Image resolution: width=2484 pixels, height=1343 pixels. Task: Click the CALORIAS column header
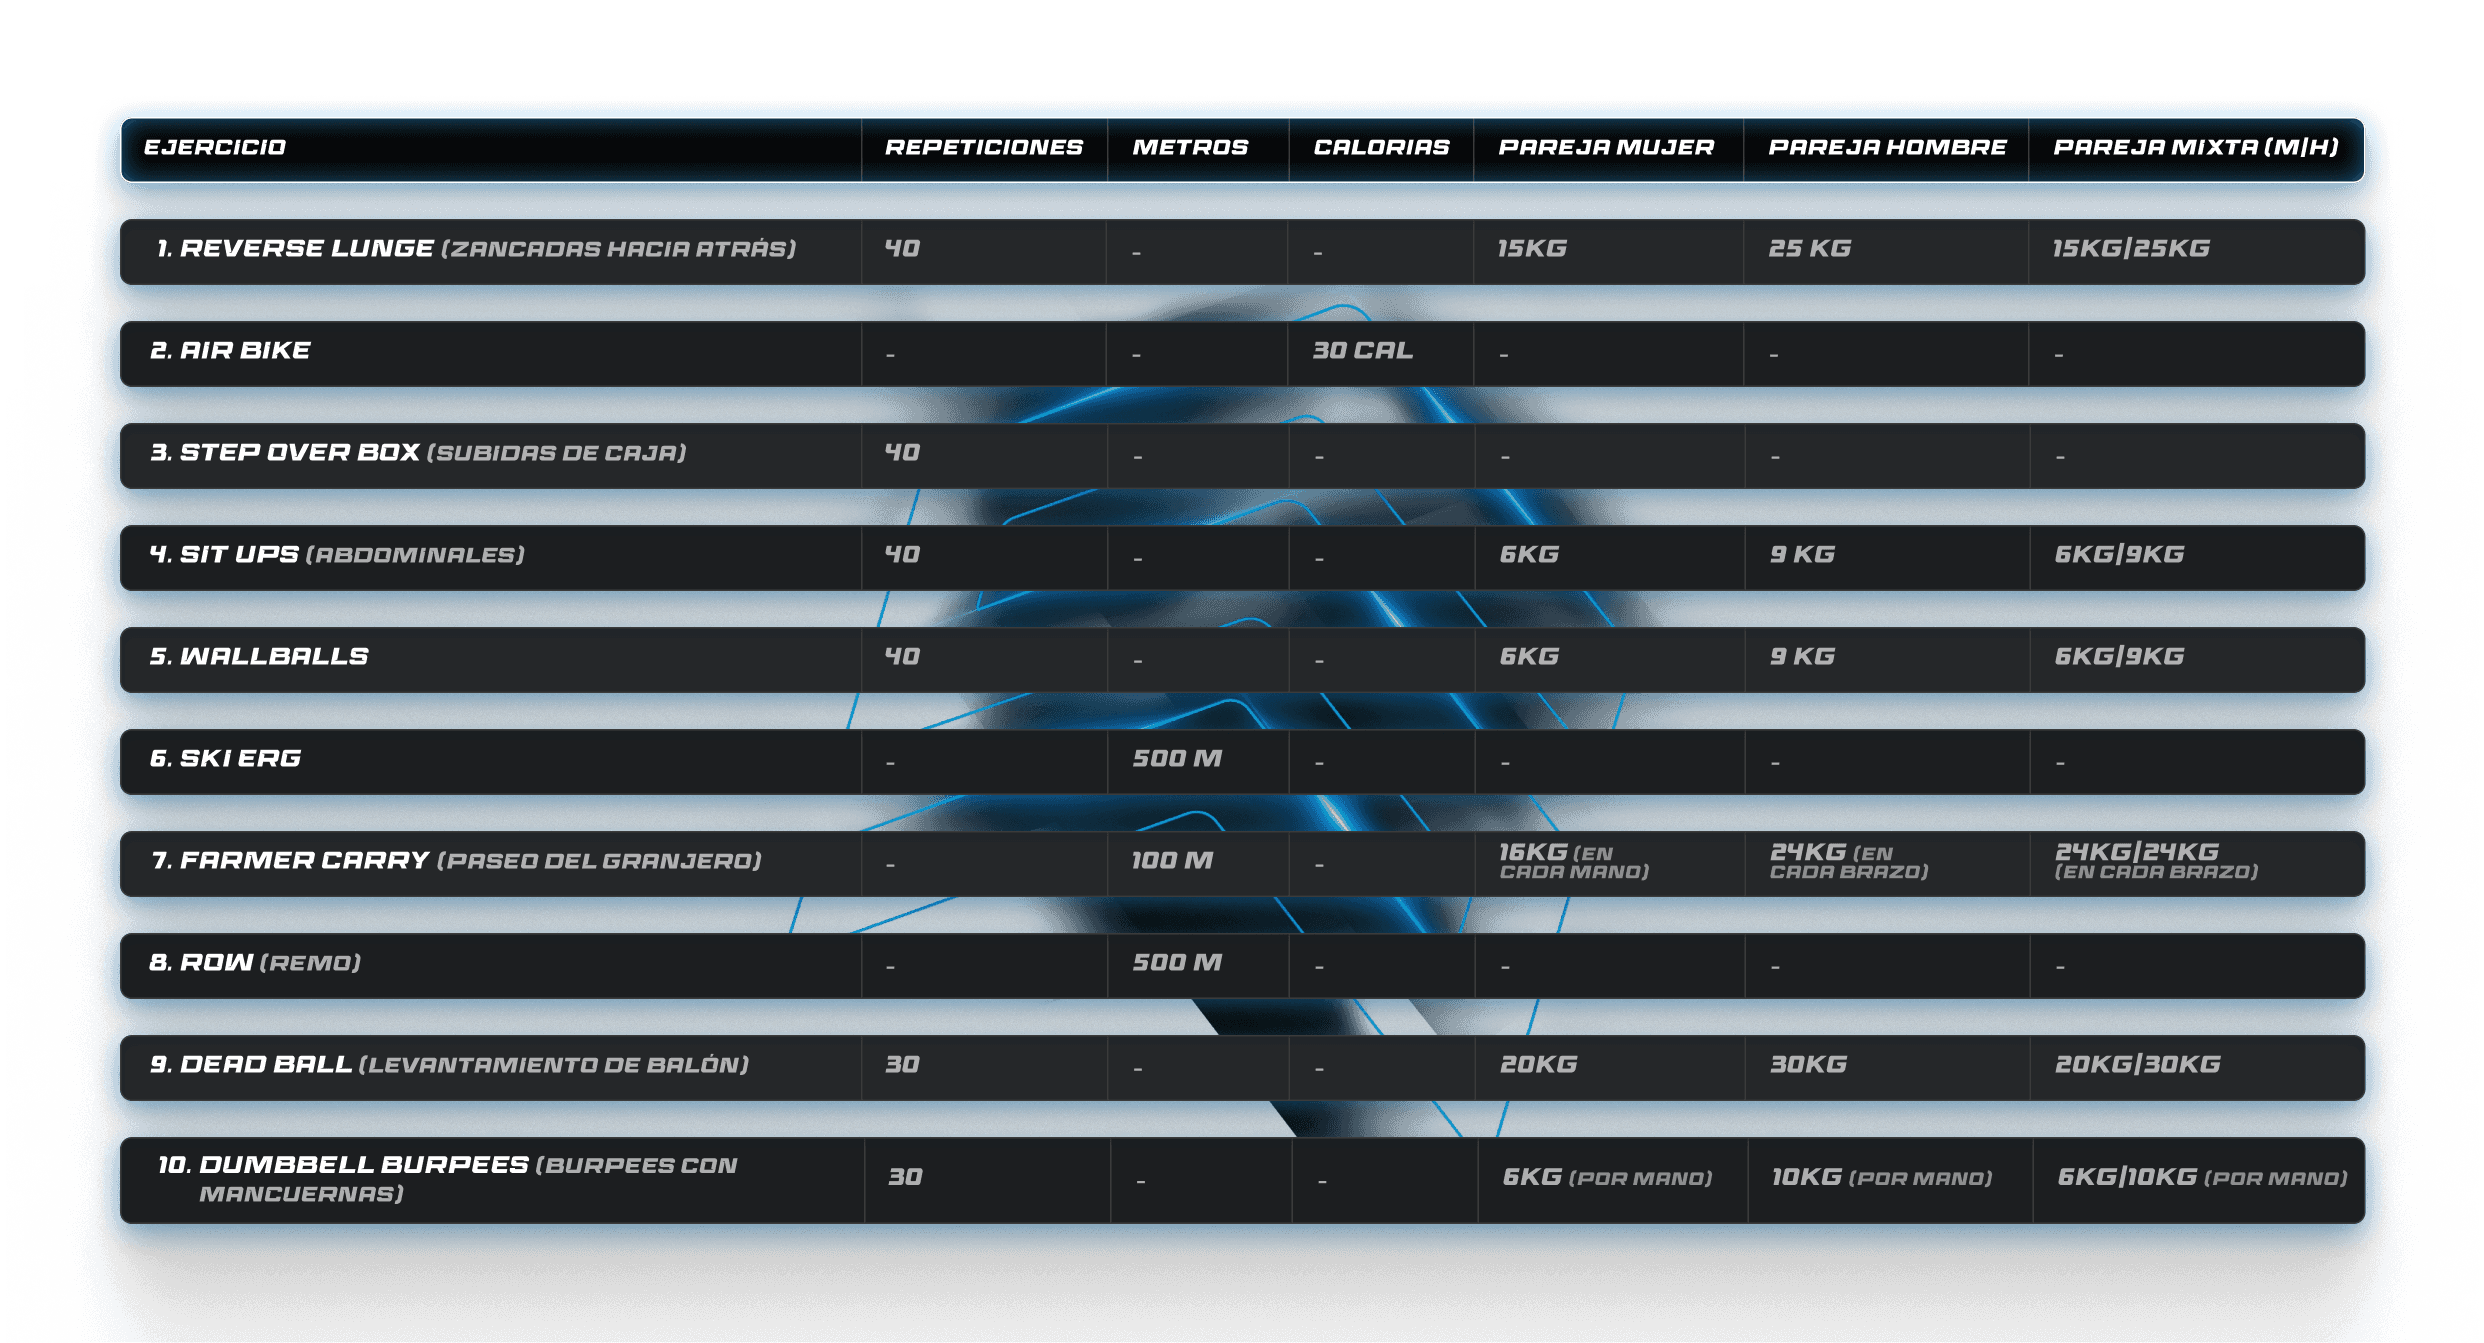tap(1381, 148)
